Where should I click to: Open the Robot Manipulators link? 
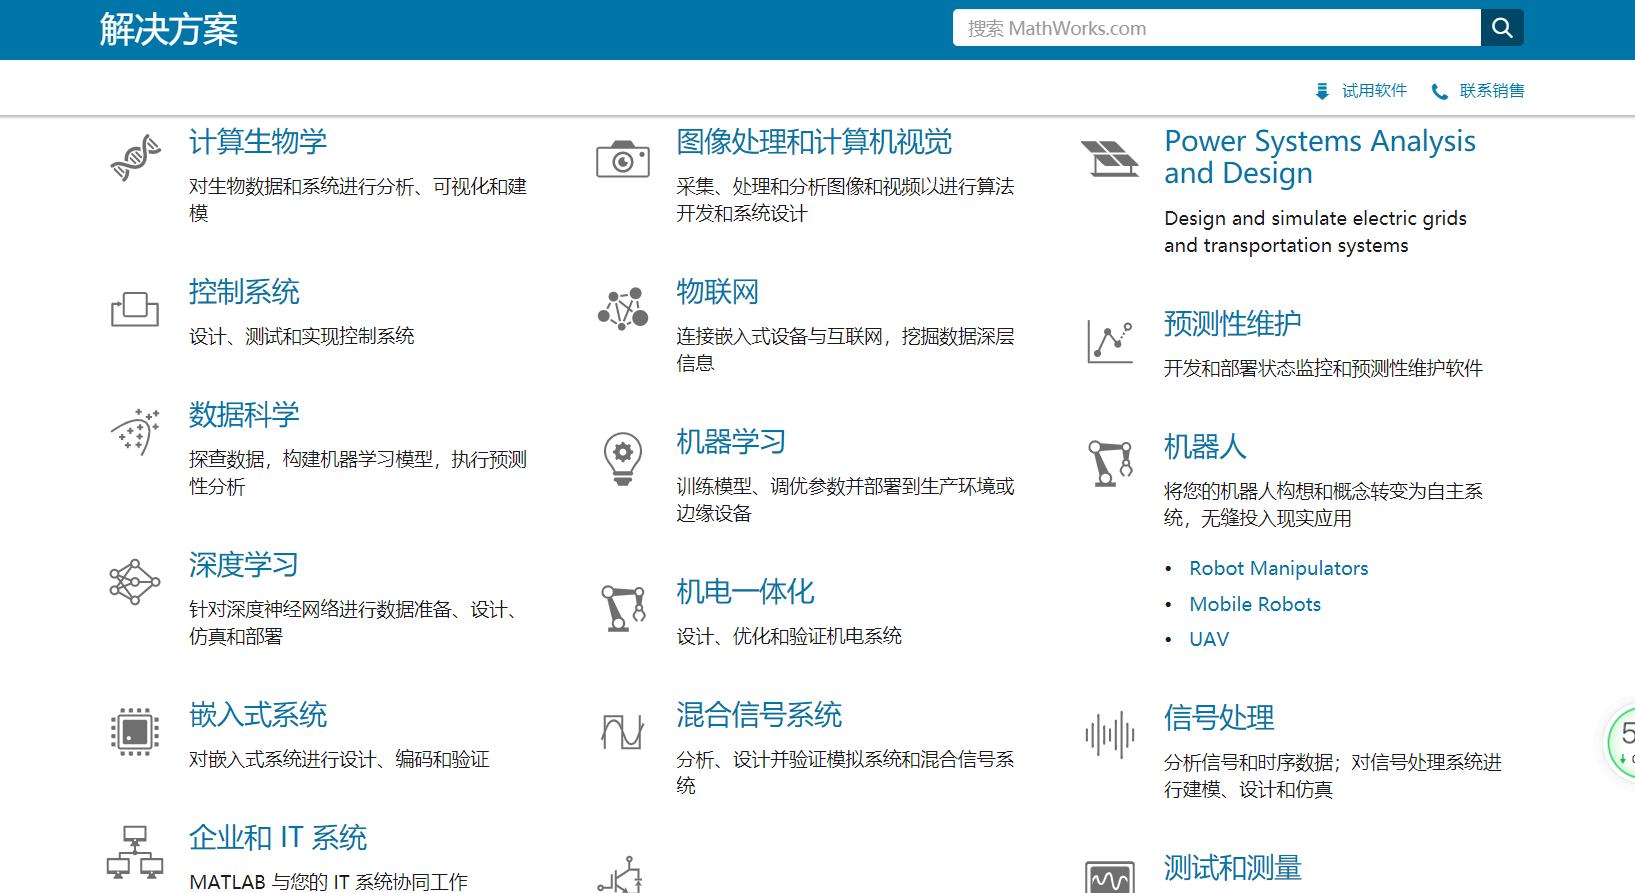1278,568
